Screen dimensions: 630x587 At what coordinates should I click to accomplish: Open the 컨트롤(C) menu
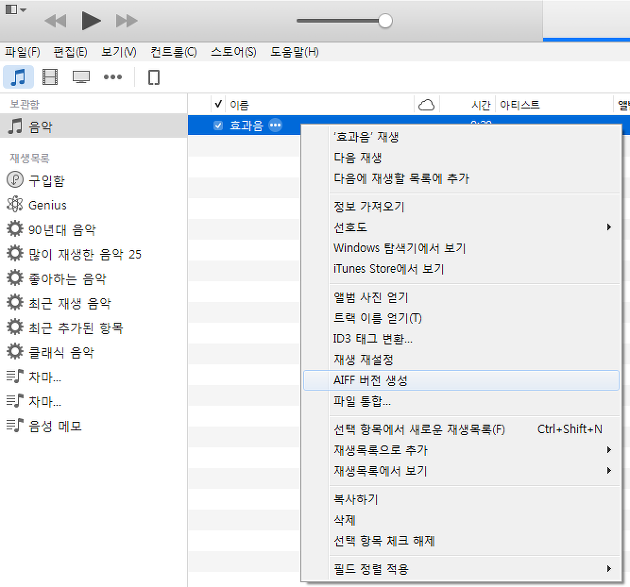pos(174,52)
